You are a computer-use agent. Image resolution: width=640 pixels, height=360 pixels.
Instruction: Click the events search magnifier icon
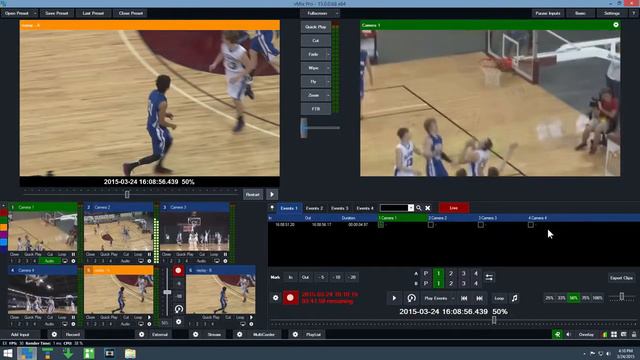coord(419,208)
